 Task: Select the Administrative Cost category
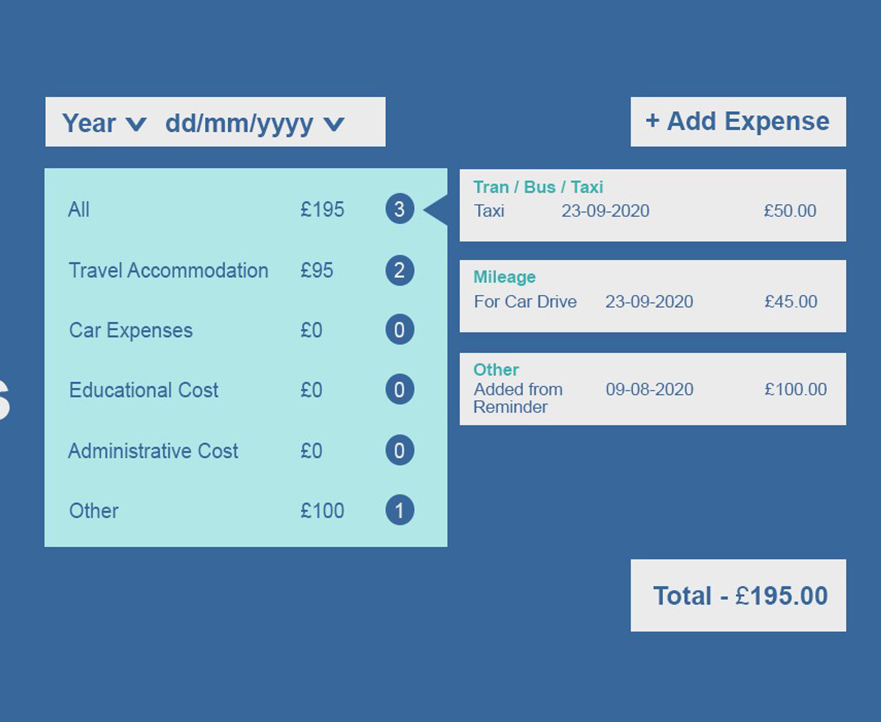pos(153,451)
